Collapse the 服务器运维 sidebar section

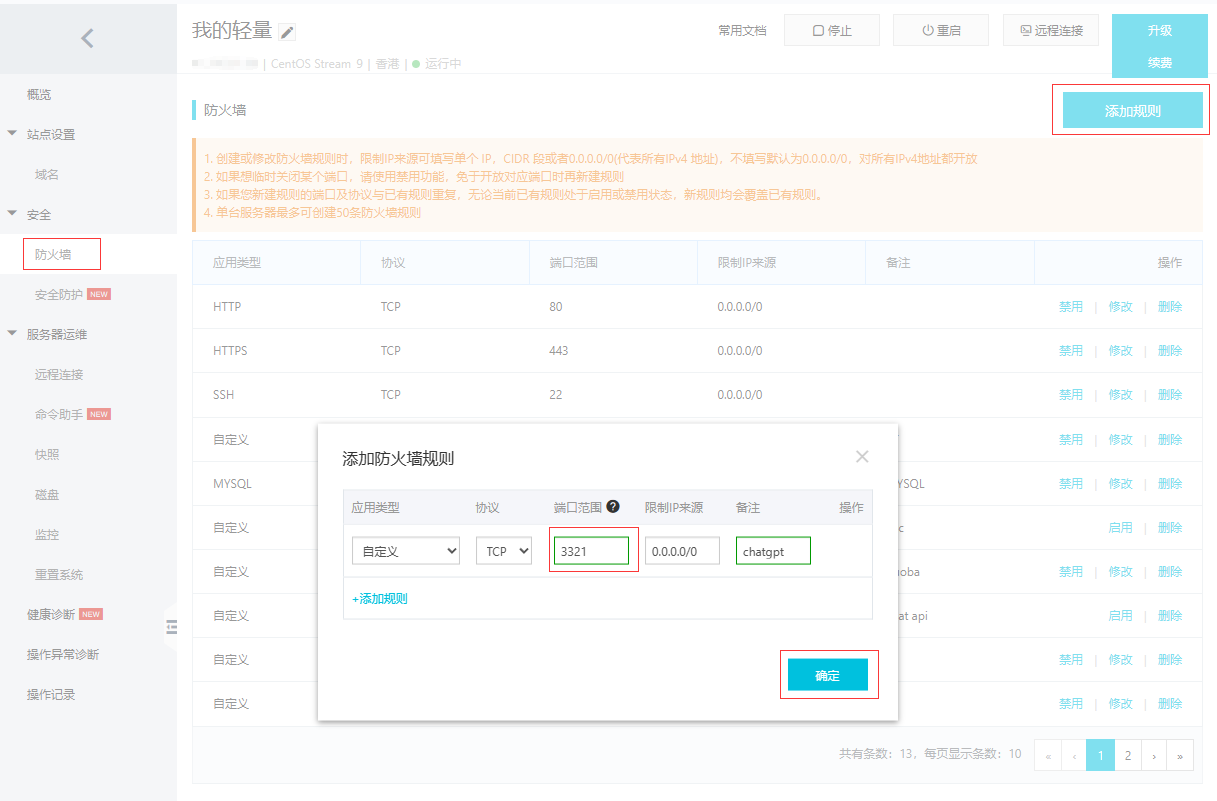click(13, 334)
